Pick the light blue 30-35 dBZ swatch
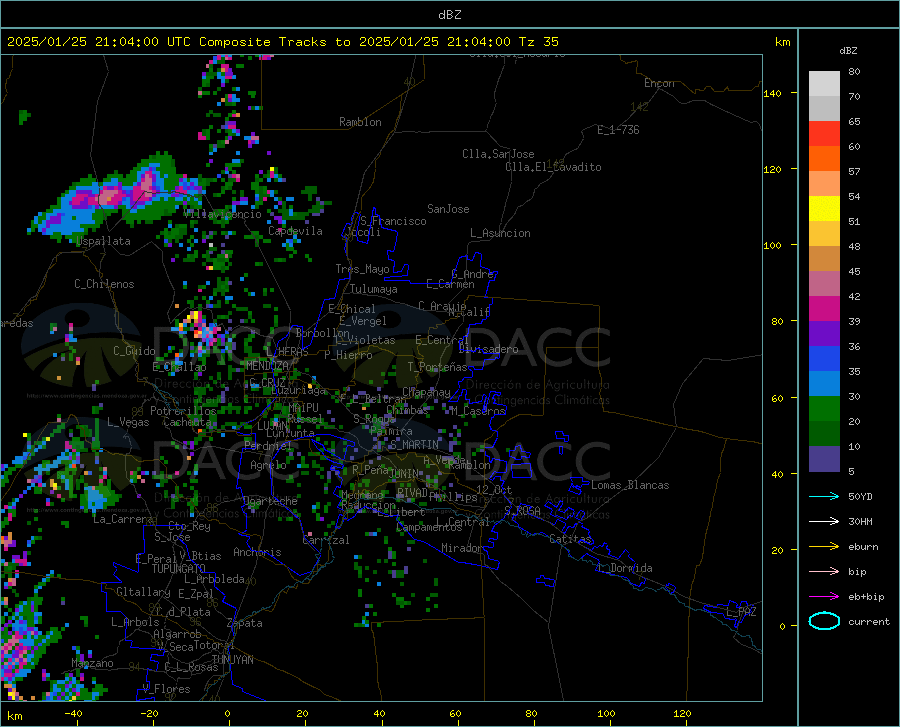This screenshot has height=727, width=900. [824, 384]
